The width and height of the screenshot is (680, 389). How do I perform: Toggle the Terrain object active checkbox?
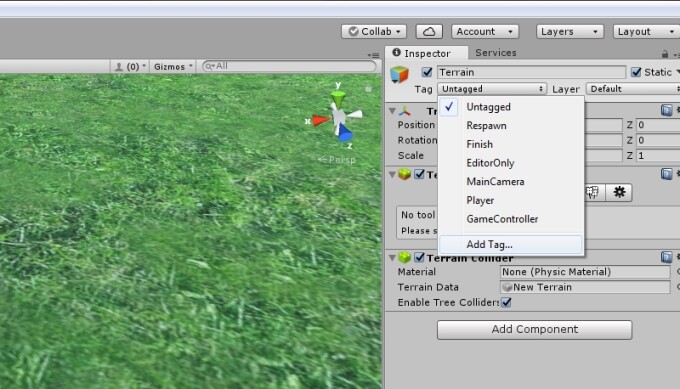pyautogui.click(x=427, y=72)
